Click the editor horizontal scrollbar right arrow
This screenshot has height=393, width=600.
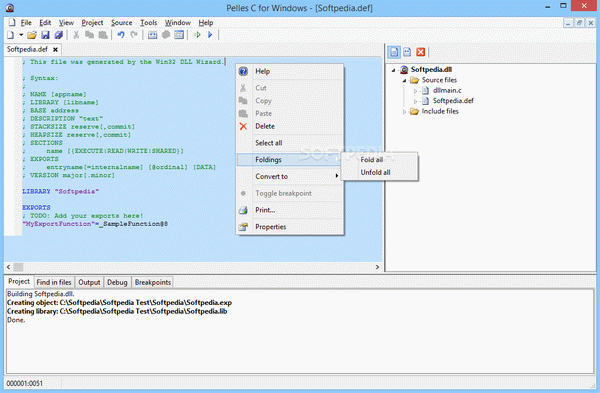pyautogui.click(x=377, y=267)
